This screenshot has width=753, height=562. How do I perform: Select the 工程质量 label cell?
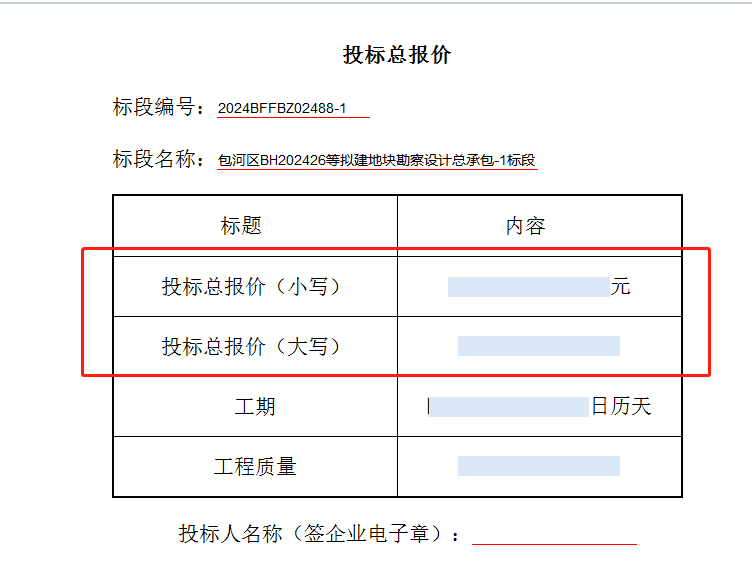(255, 467)
